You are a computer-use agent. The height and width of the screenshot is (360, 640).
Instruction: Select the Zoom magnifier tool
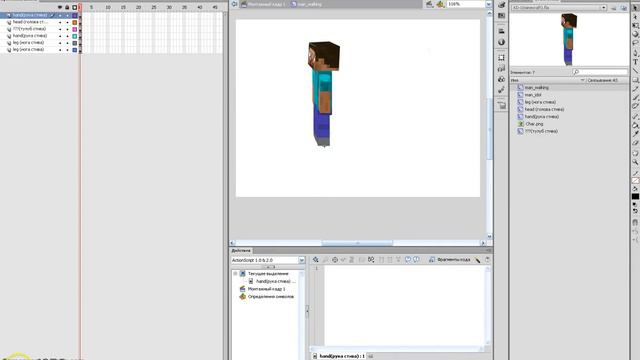(636, 162)
